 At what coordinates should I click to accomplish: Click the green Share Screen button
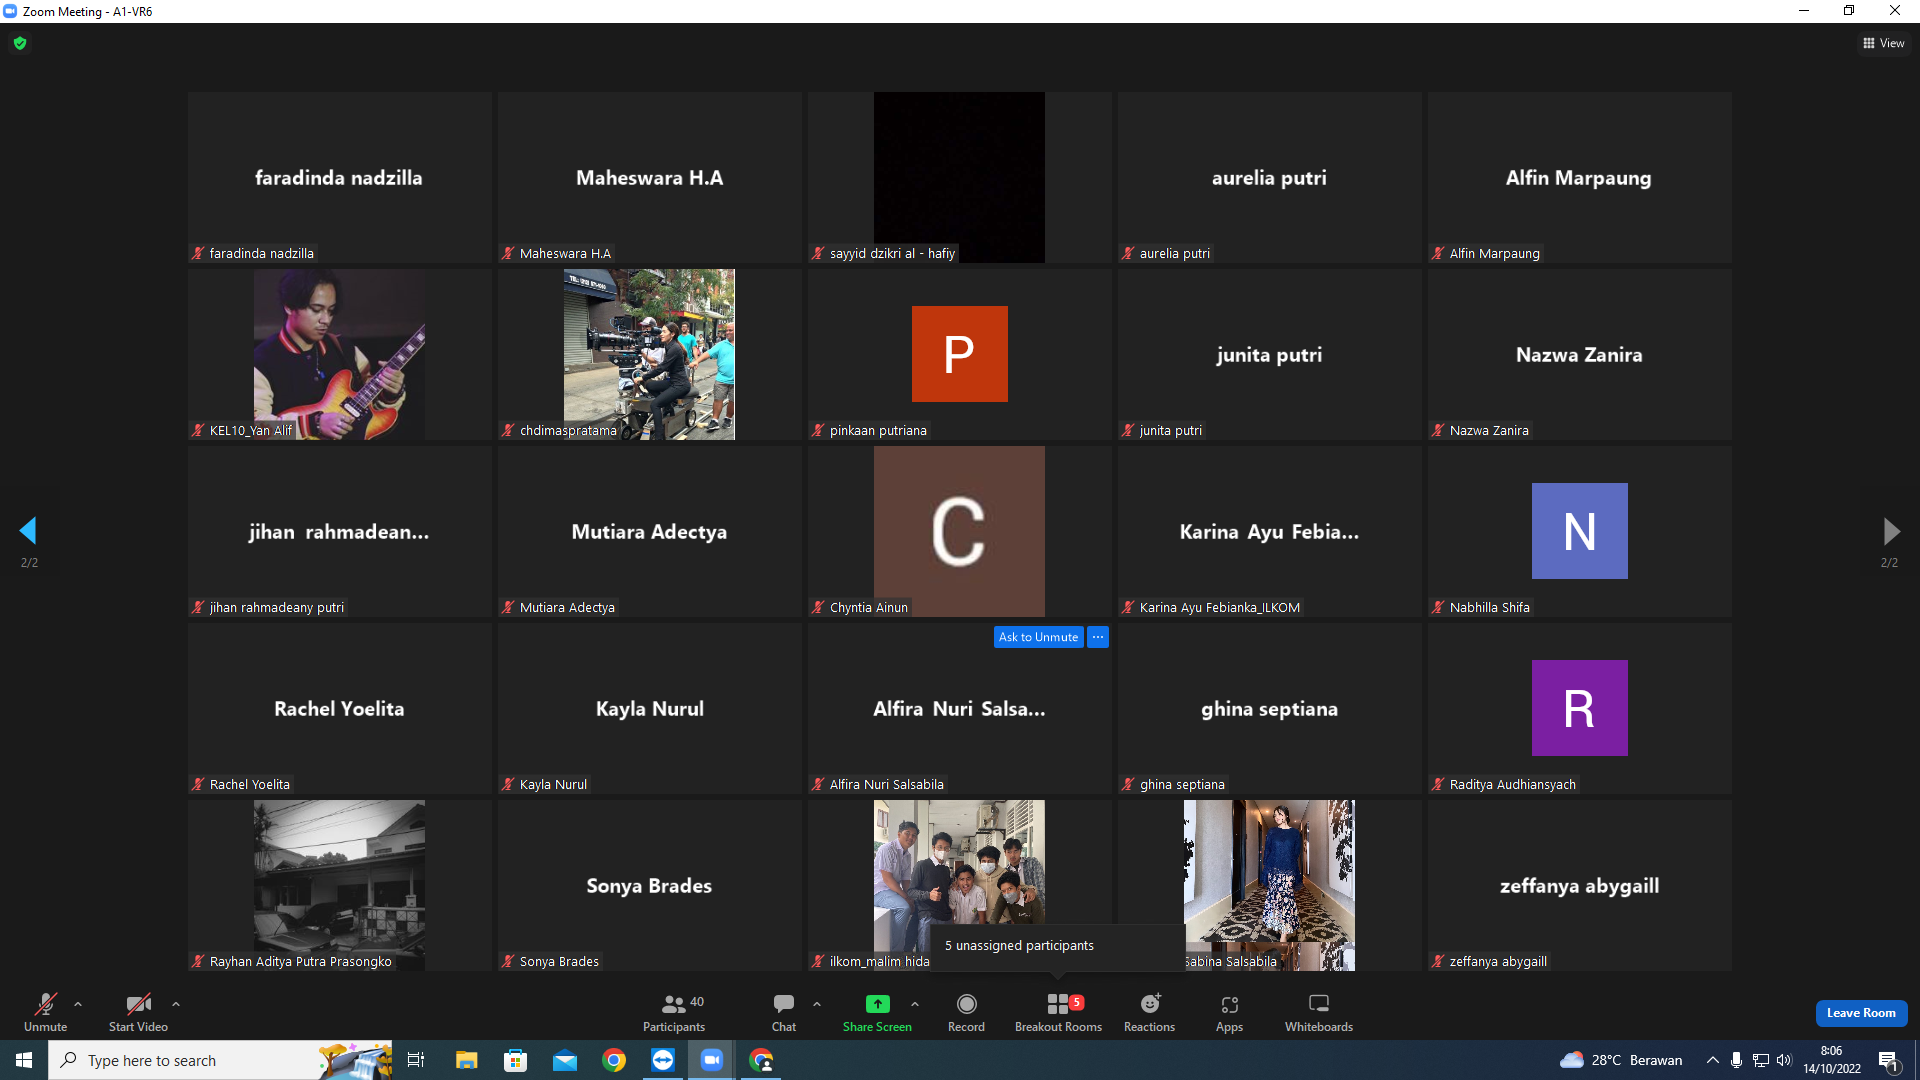coord(877,1012)
